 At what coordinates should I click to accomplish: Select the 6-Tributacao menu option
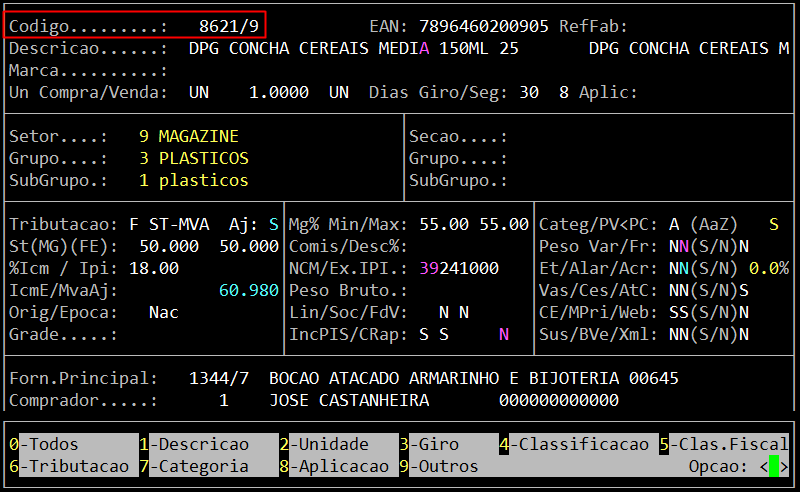pos(68,466)
